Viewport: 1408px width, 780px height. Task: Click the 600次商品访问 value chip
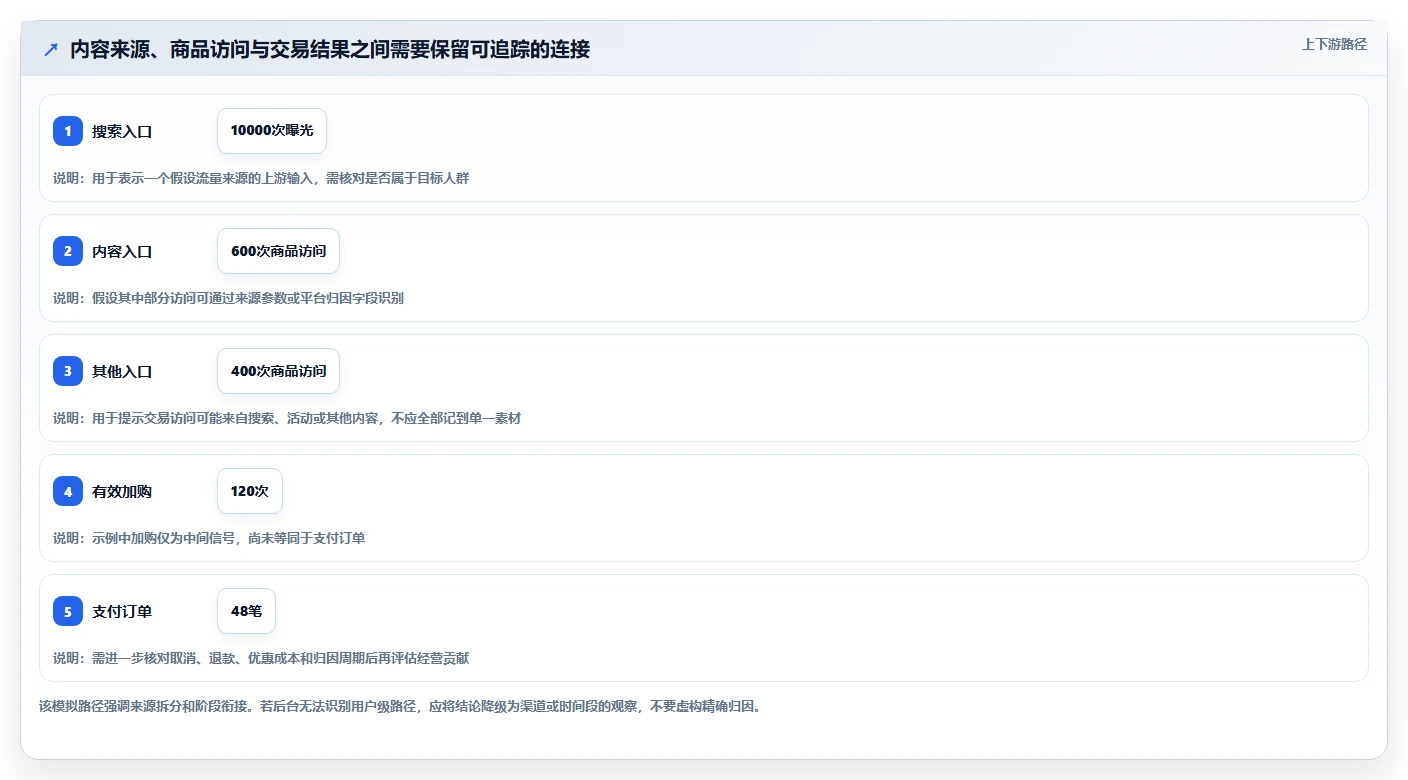click(x=278, y=251)
